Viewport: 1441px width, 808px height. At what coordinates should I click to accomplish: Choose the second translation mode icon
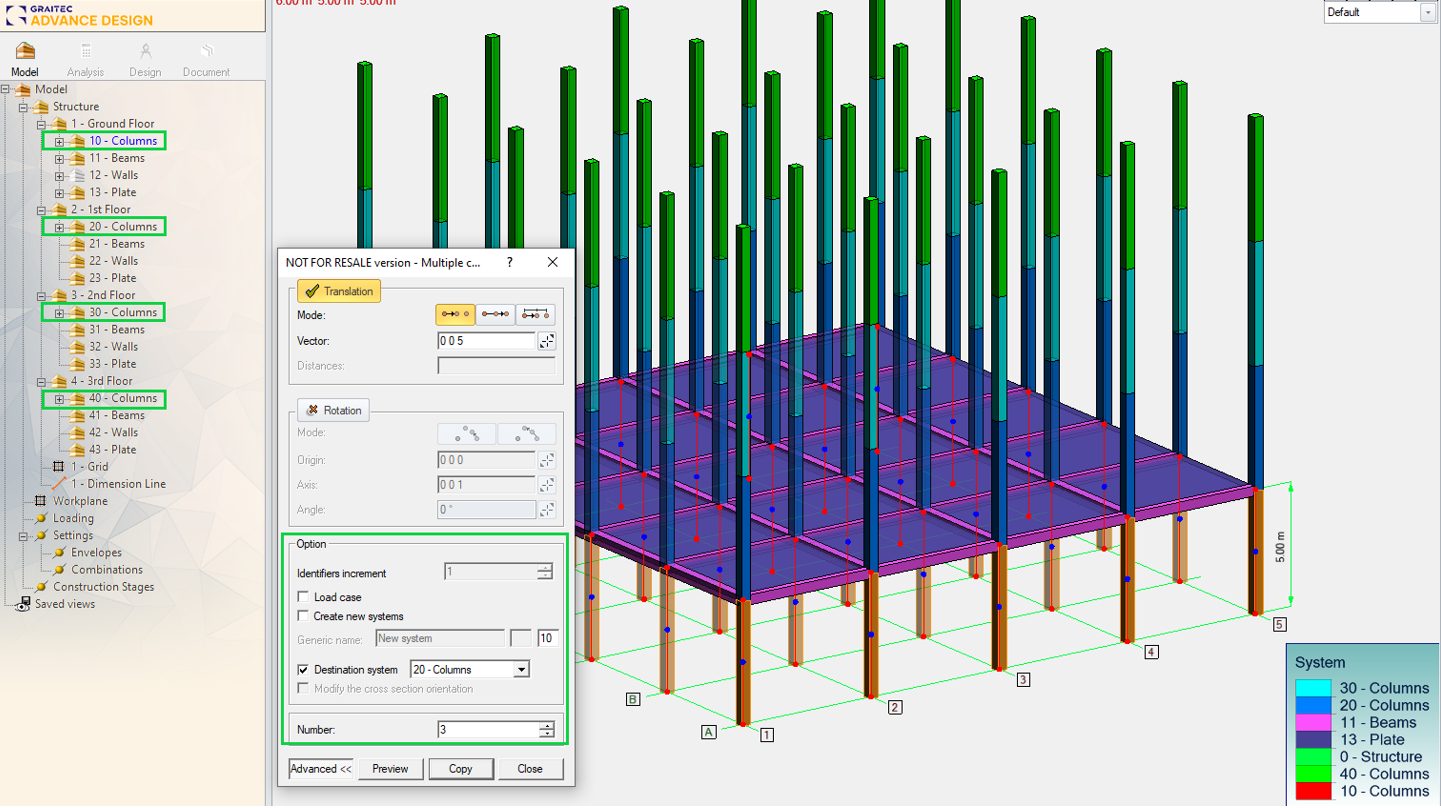point(495,314)
